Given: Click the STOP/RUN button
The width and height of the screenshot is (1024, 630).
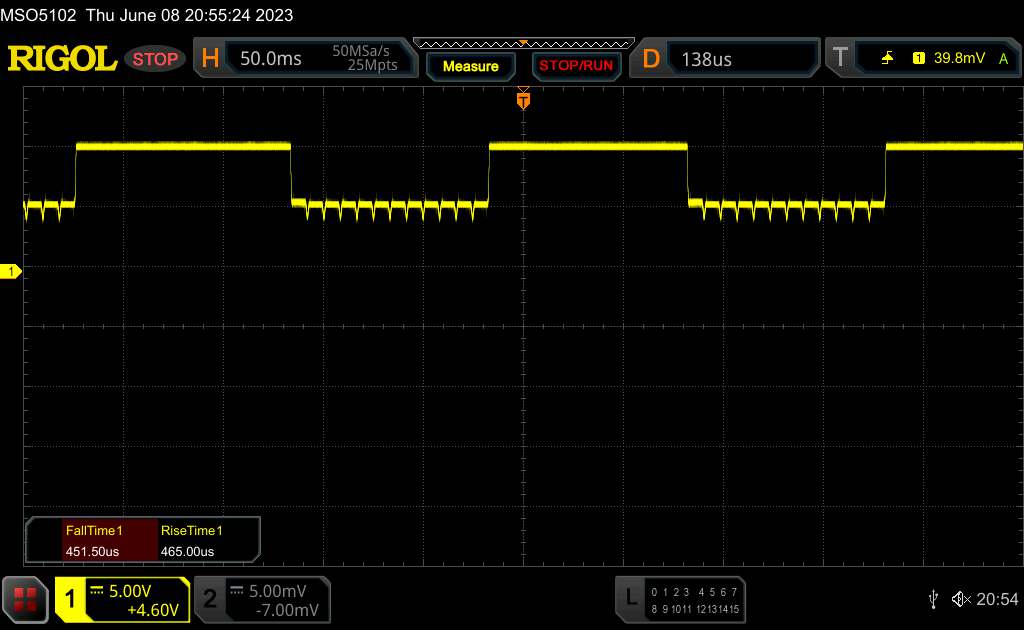Looking at the screenshot, I should coord(576,66).
